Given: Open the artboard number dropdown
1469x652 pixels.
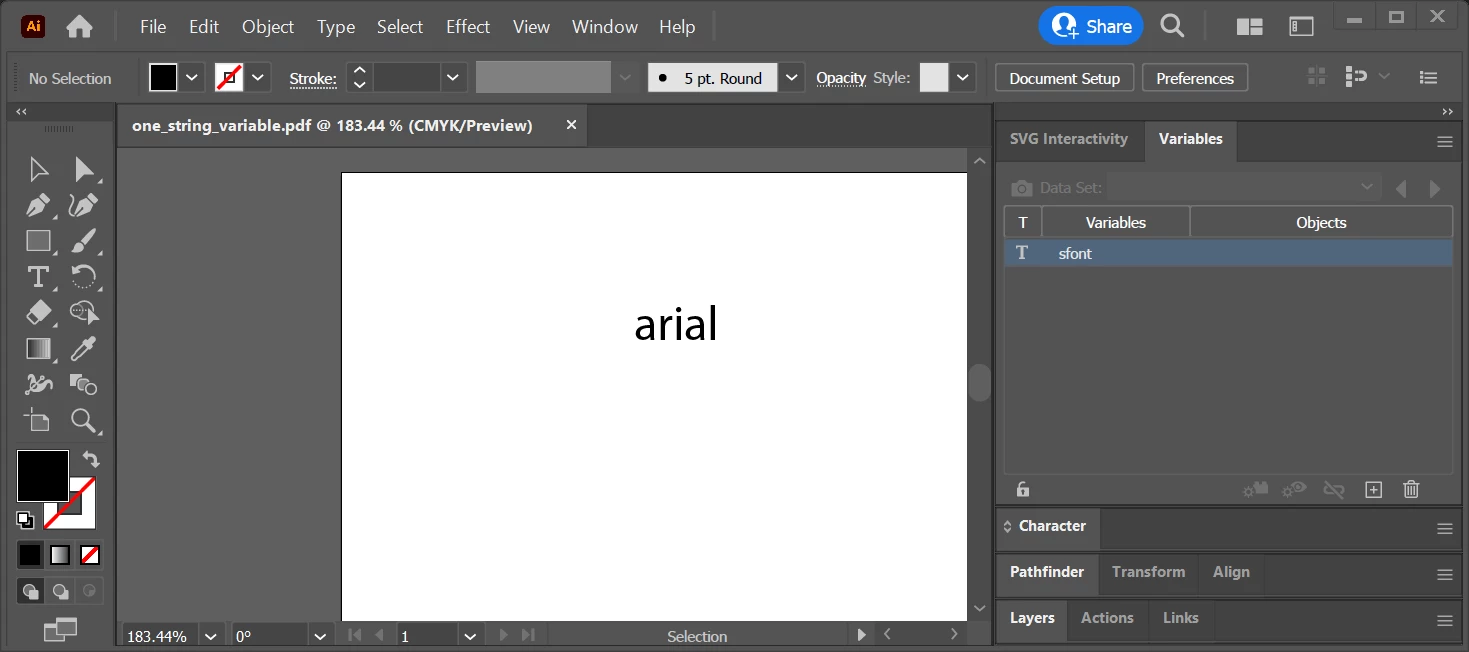Looking at the screenshot, I should point(471,636).
